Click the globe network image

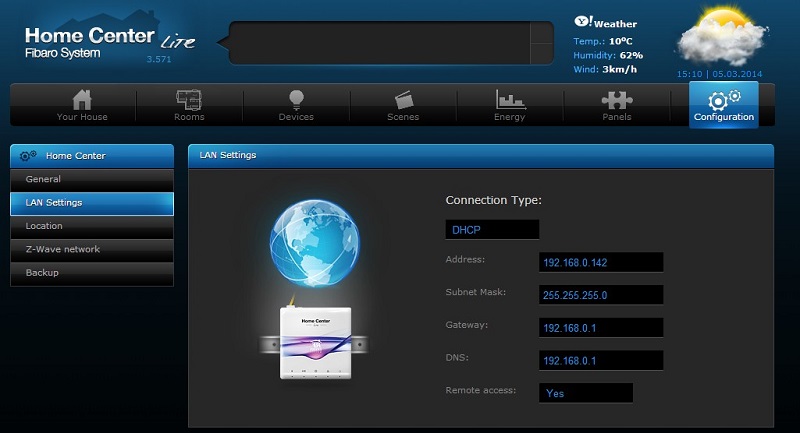click(x=314, y=243)
